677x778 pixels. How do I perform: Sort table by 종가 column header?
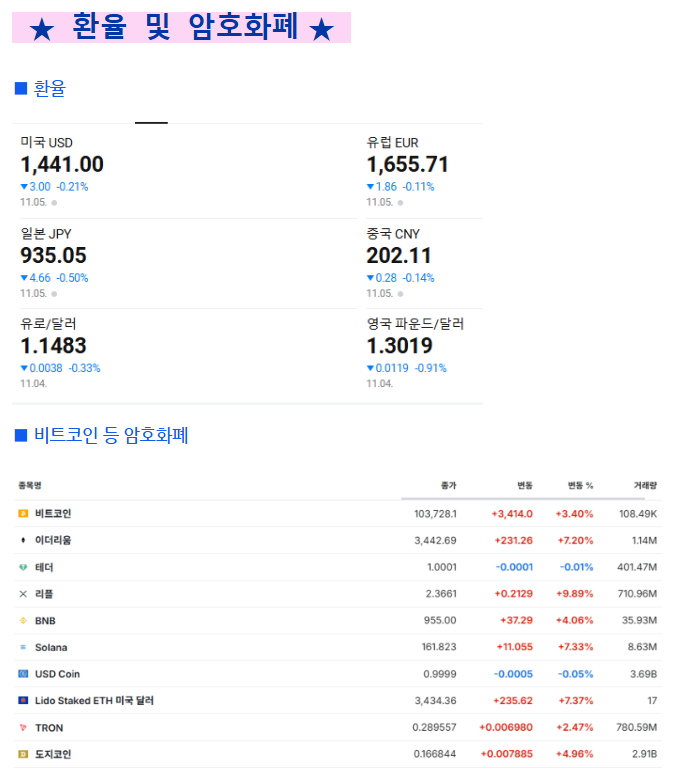(448, 486)
